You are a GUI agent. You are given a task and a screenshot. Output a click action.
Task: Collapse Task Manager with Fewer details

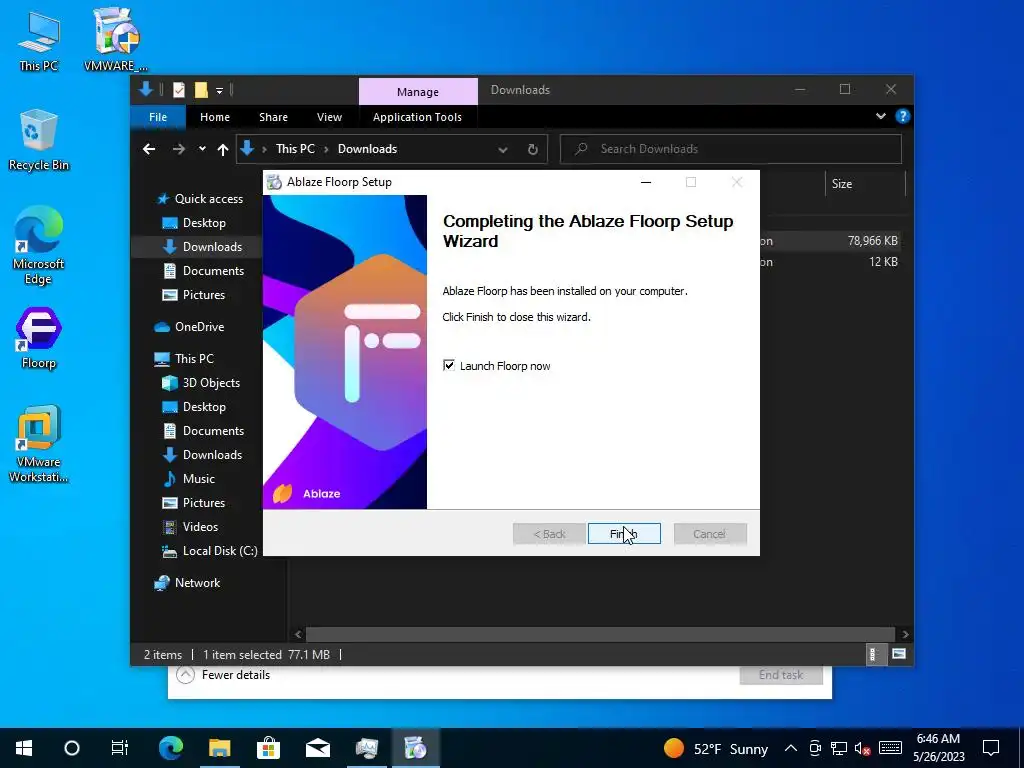point(223,675)
